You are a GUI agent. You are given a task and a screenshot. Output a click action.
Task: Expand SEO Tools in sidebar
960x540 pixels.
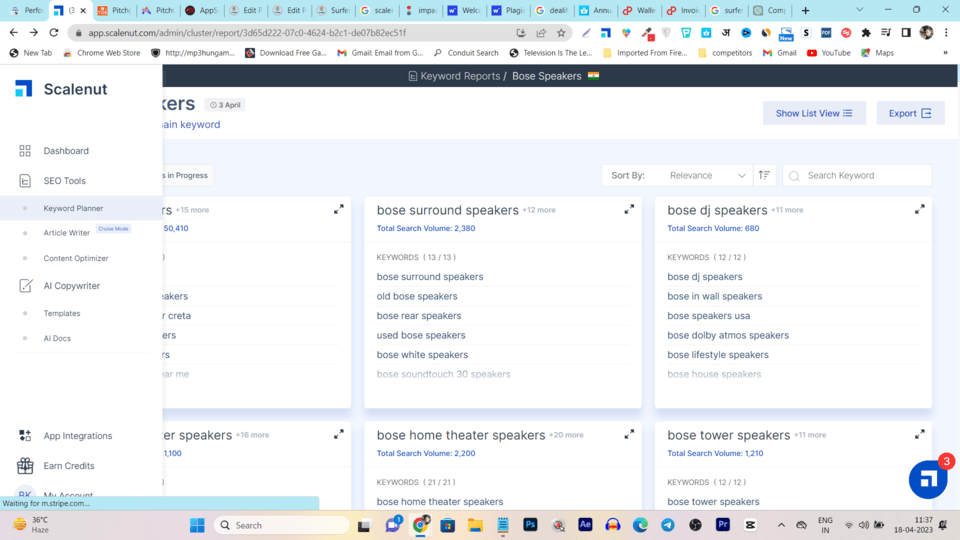click(x=64, y=181)
